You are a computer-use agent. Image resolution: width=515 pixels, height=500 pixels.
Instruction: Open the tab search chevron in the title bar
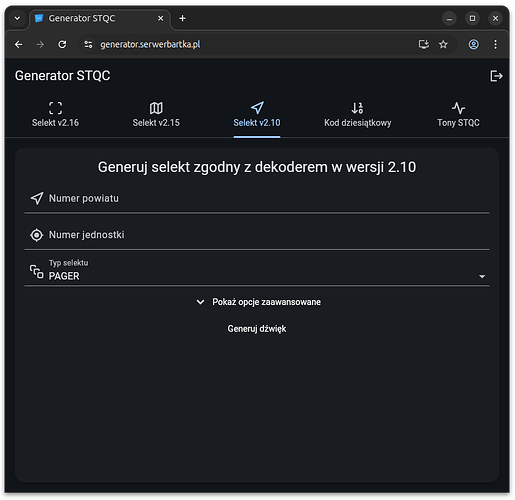17,18
